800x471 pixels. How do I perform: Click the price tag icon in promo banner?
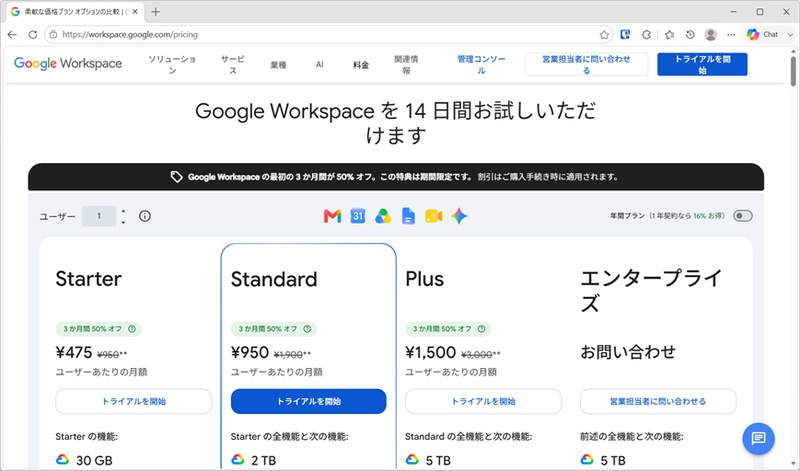(x=176, y=177)
